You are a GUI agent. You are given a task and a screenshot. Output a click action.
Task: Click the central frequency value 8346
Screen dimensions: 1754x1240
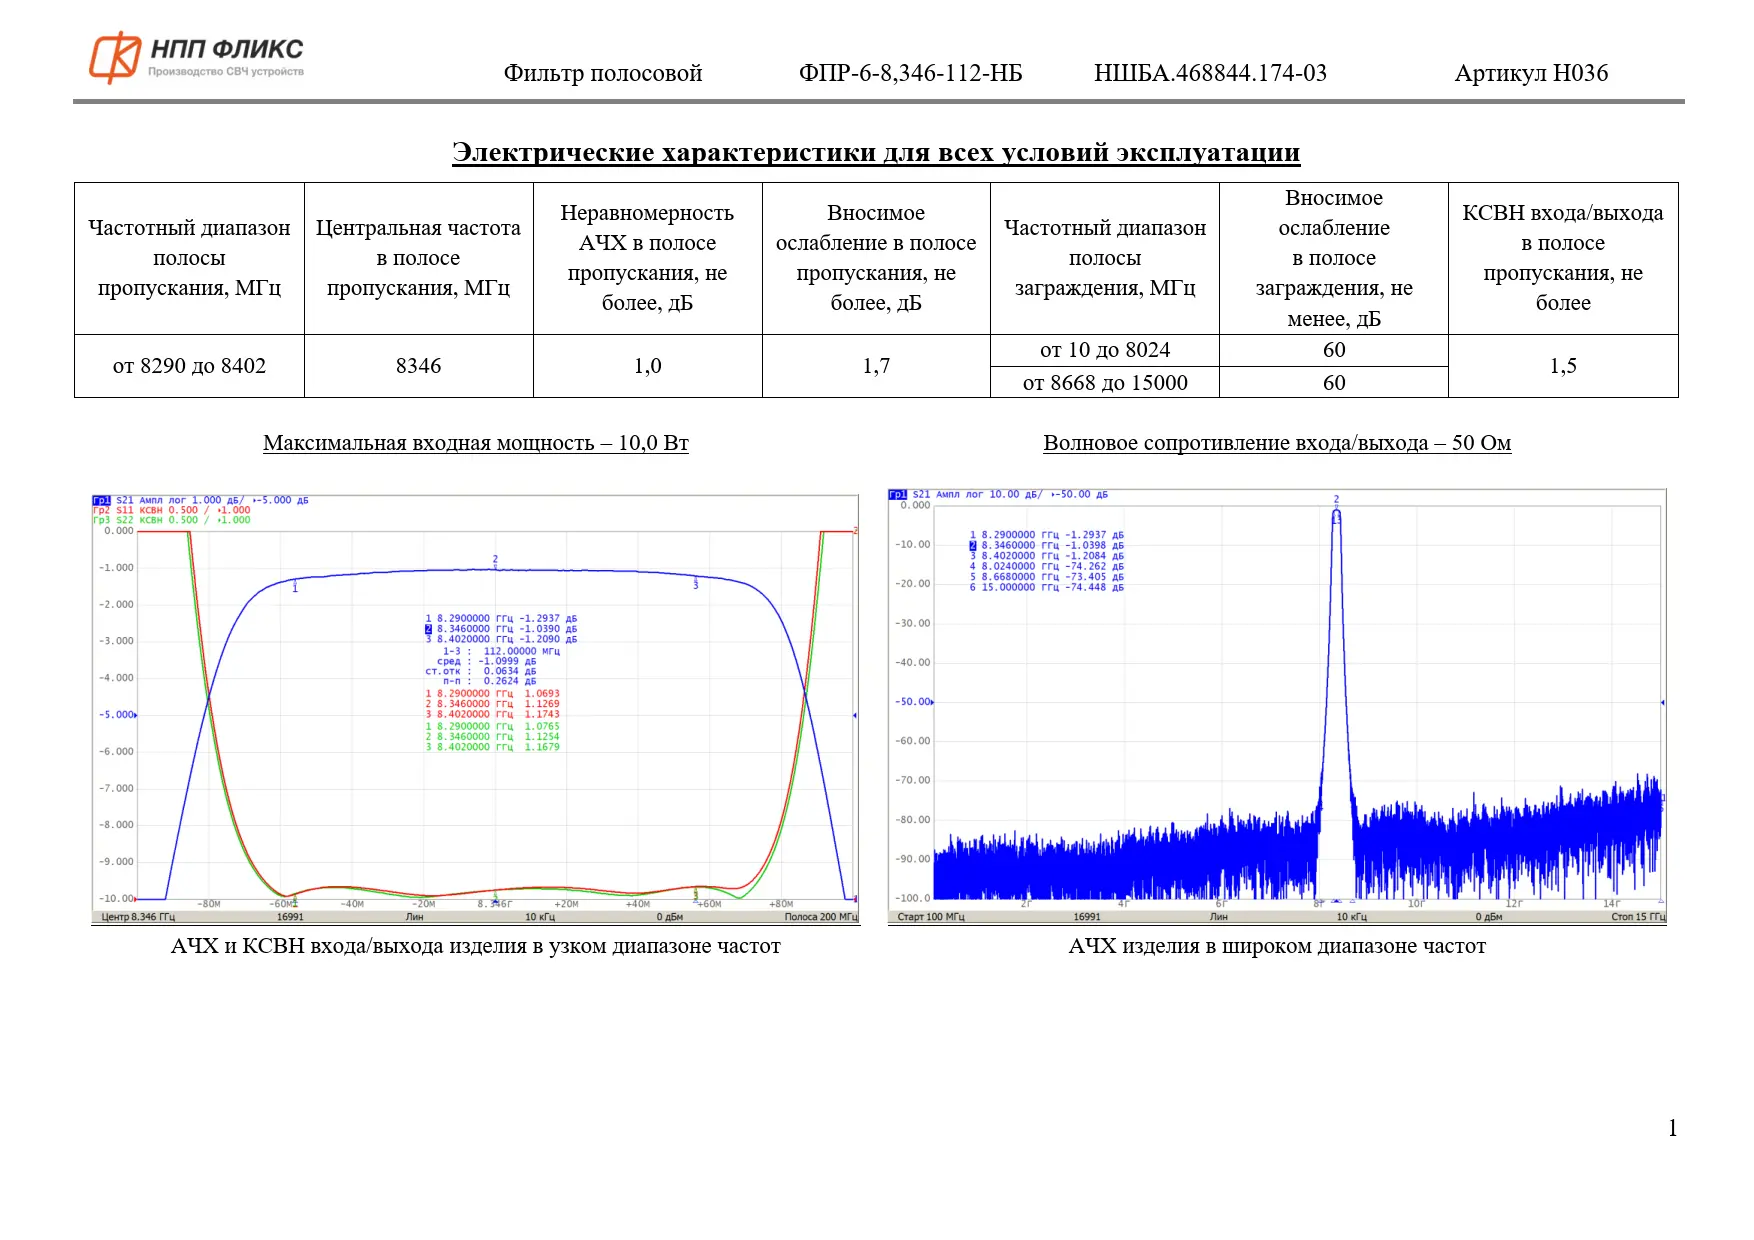coord(418,366)
